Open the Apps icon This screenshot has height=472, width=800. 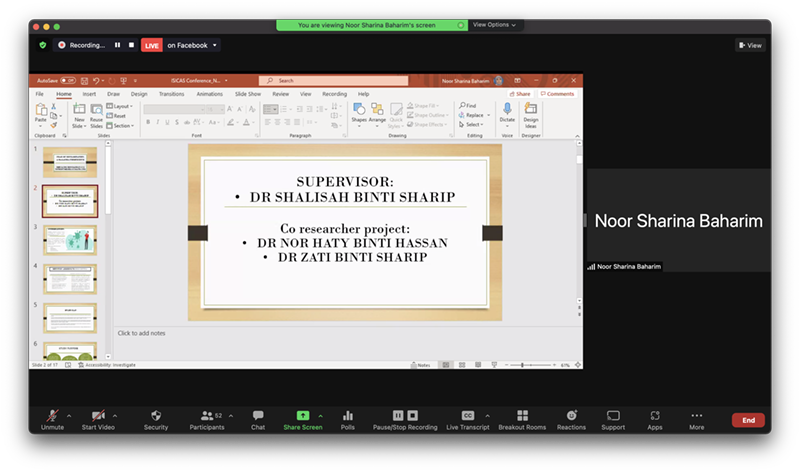click(655, 415)
